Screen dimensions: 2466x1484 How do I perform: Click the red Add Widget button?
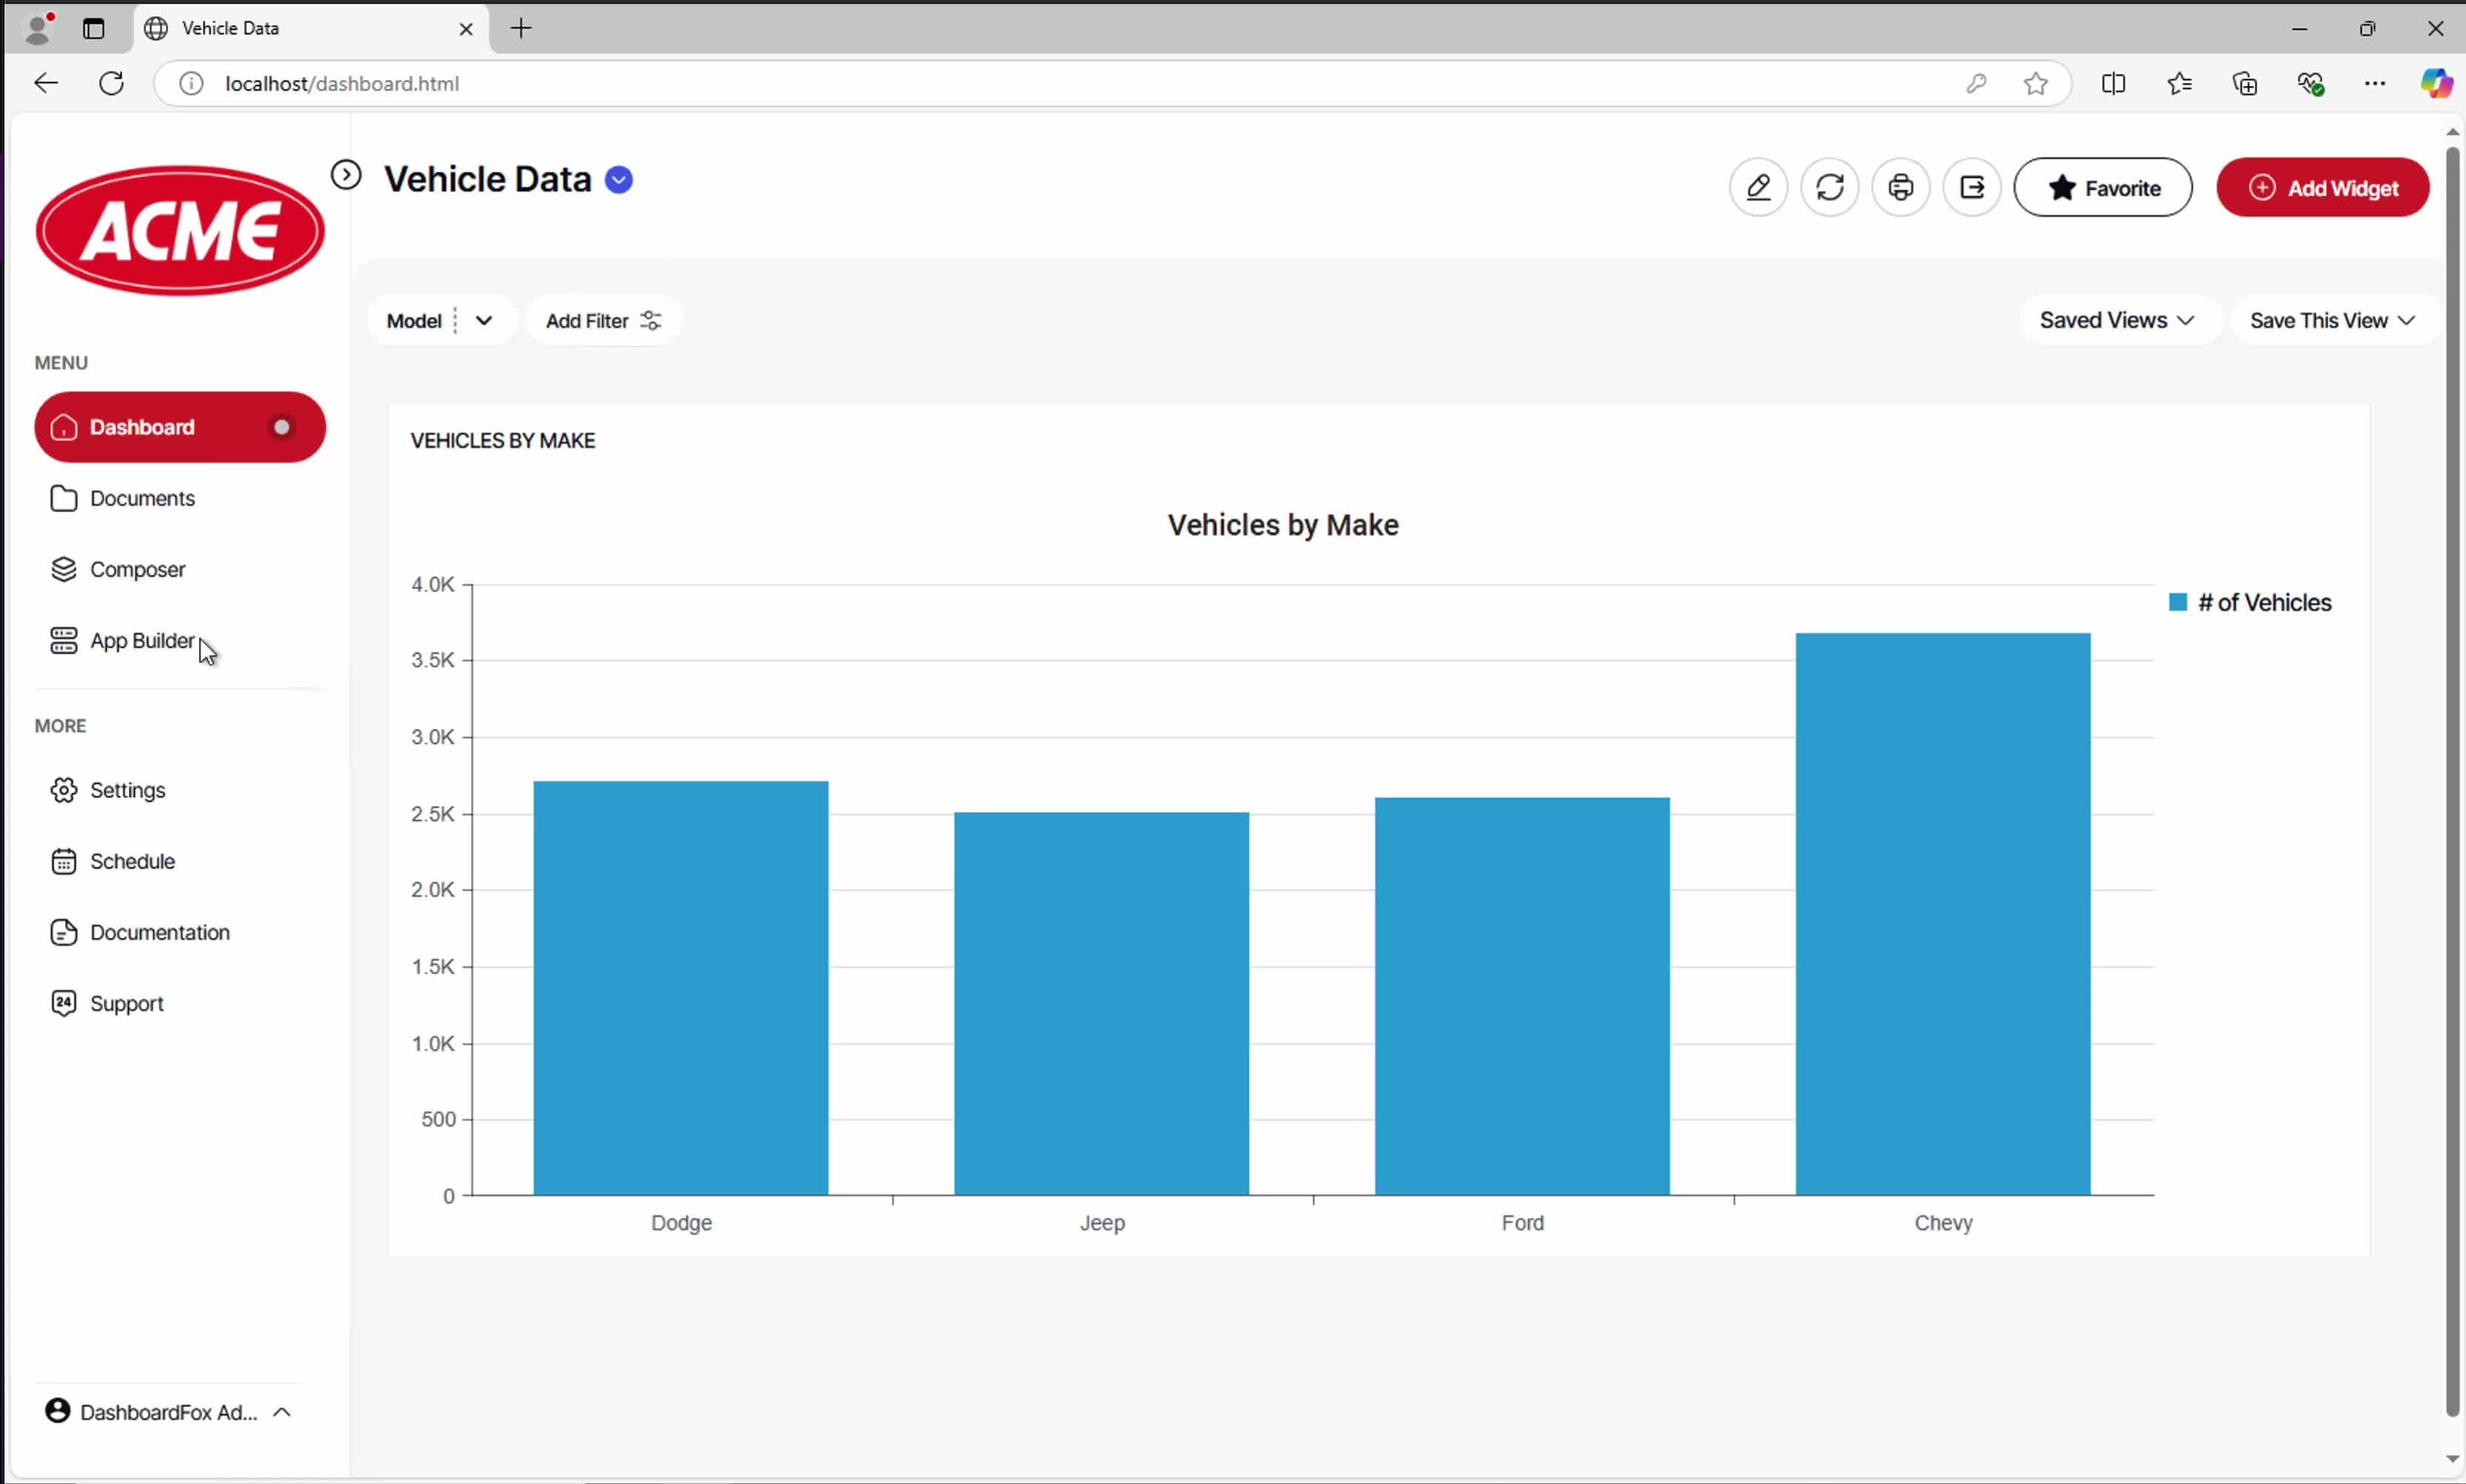click(x=2322, y=188)
